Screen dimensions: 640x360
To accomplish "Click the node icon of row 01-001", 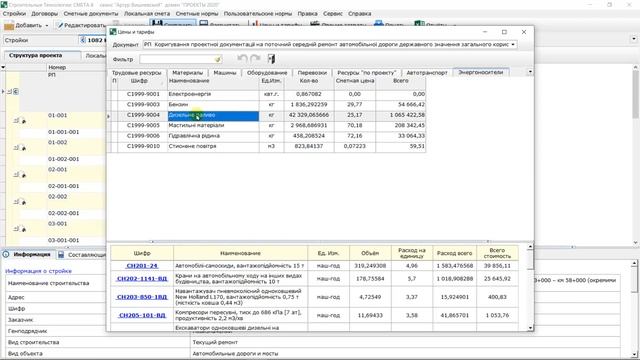I will click(23, 121).
